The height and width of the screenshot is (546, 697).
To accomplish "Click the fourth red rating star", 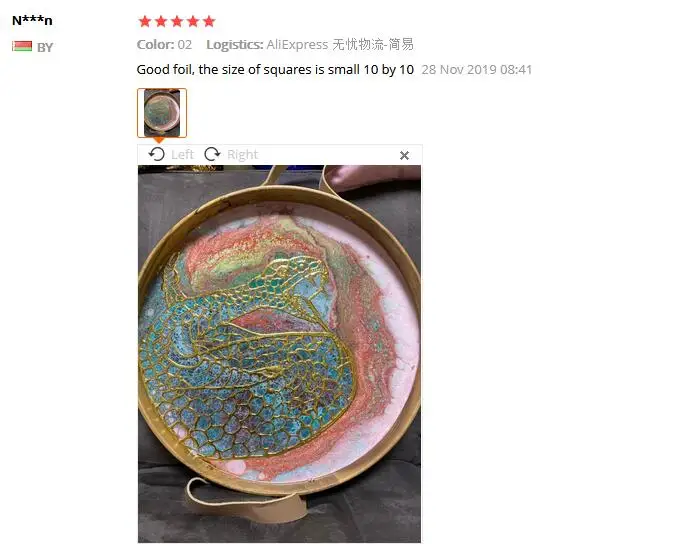I will [x=193, y=21].
